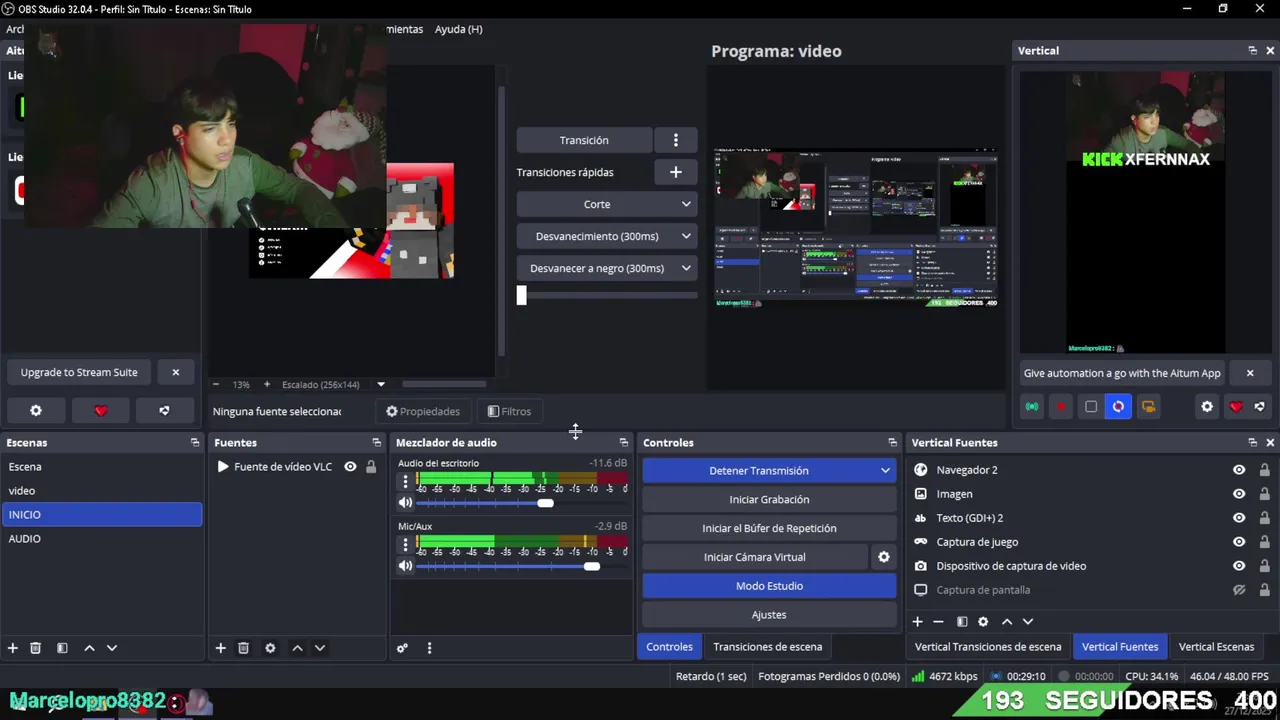Open advanced audio properties gears icon
The width and height of the screenshot is (1280, 720).
(x=402, y=648)
